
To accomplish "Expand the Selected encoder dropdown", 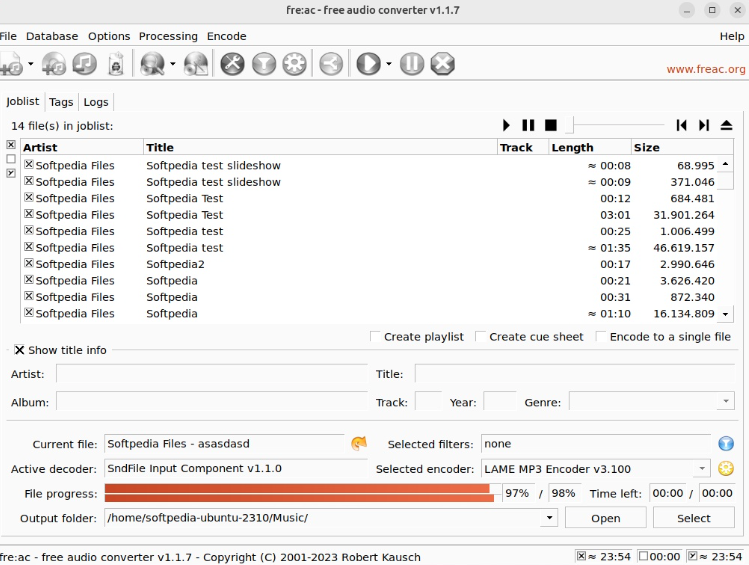I will click(x=702, y=469).
